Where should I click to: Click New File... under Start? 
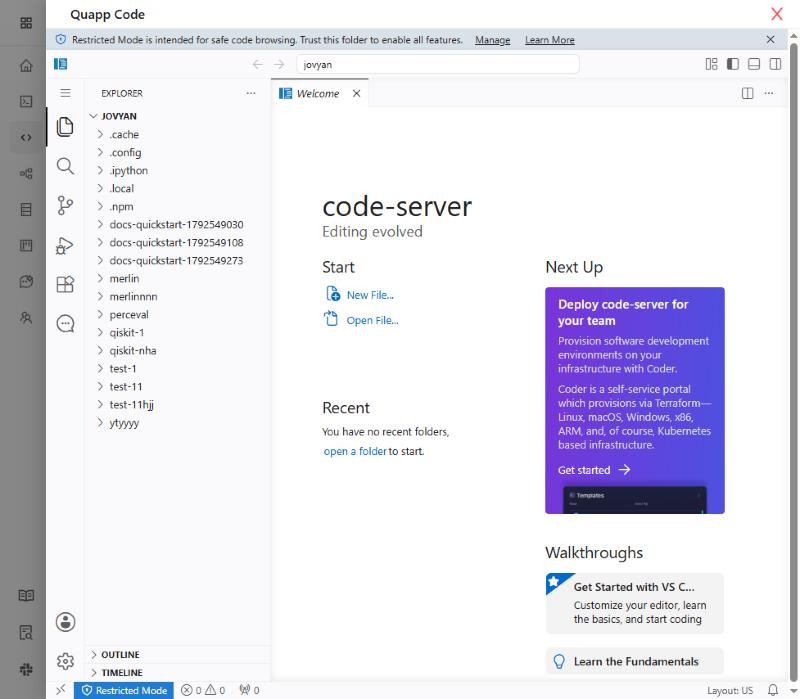click(360, 294)
